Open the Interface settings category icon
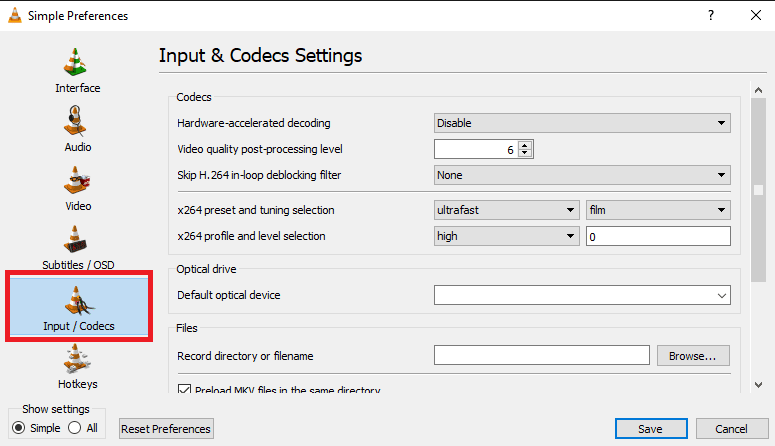Image resolution: width=775 pixels, height=446 pixels. pyautogui.click(x=76, y=62)
